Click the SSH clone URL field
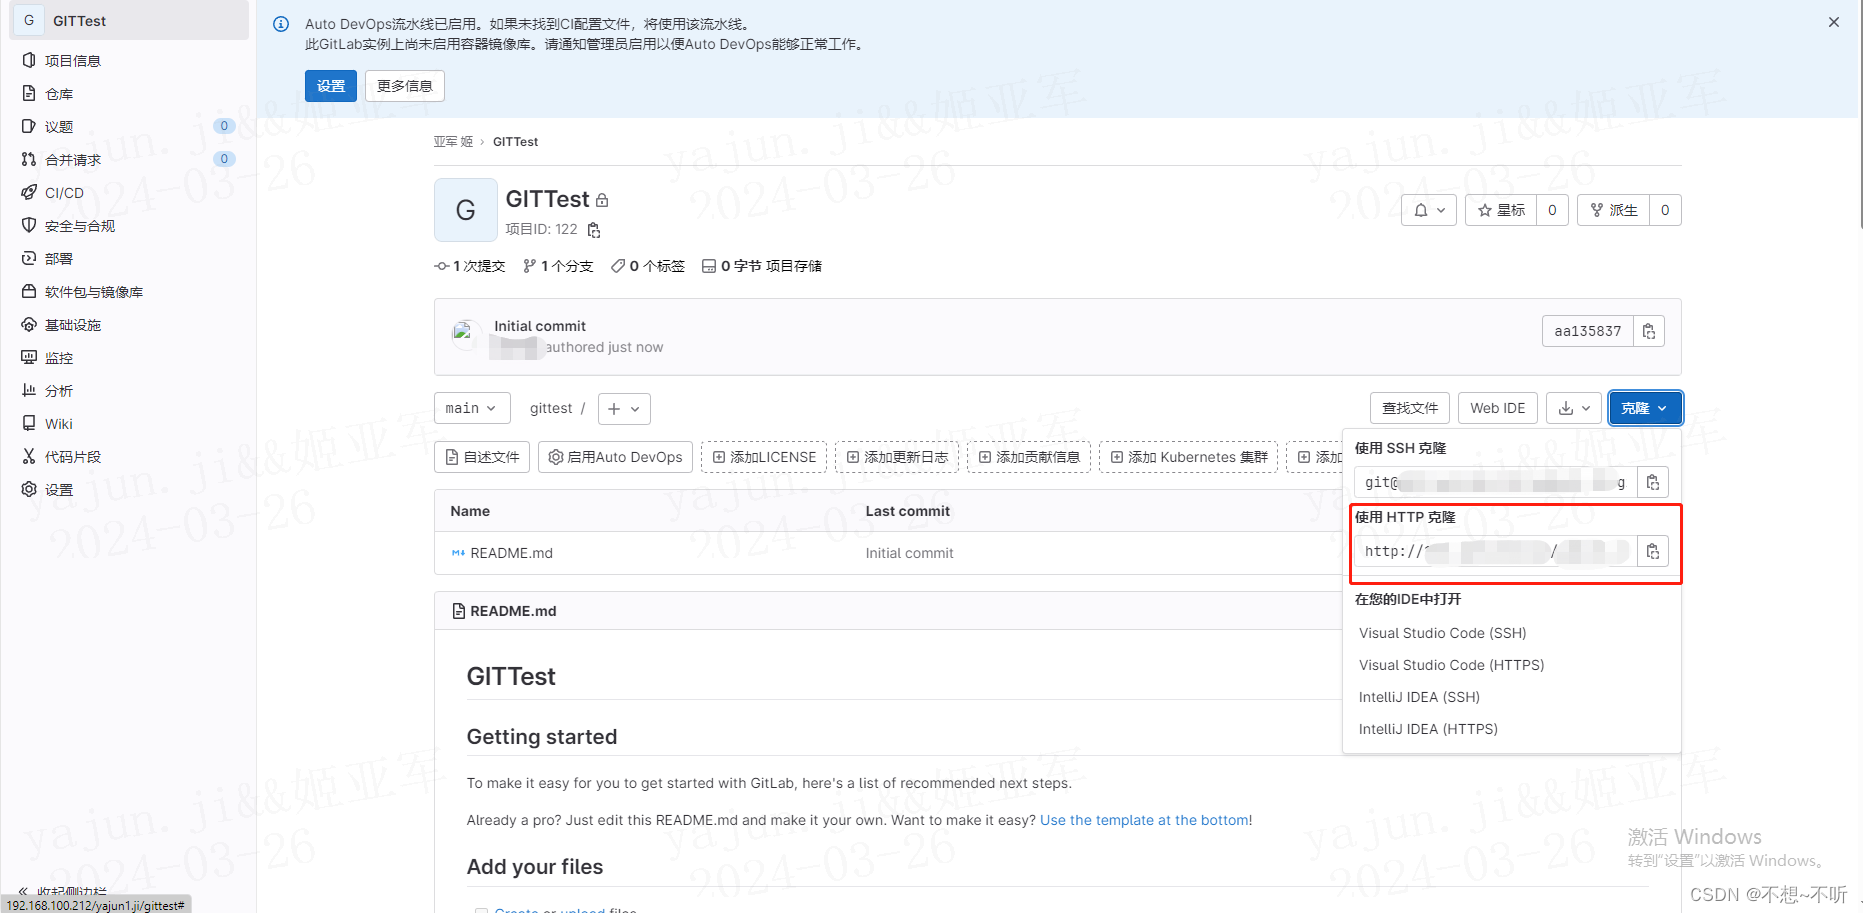 [1495, 482]
